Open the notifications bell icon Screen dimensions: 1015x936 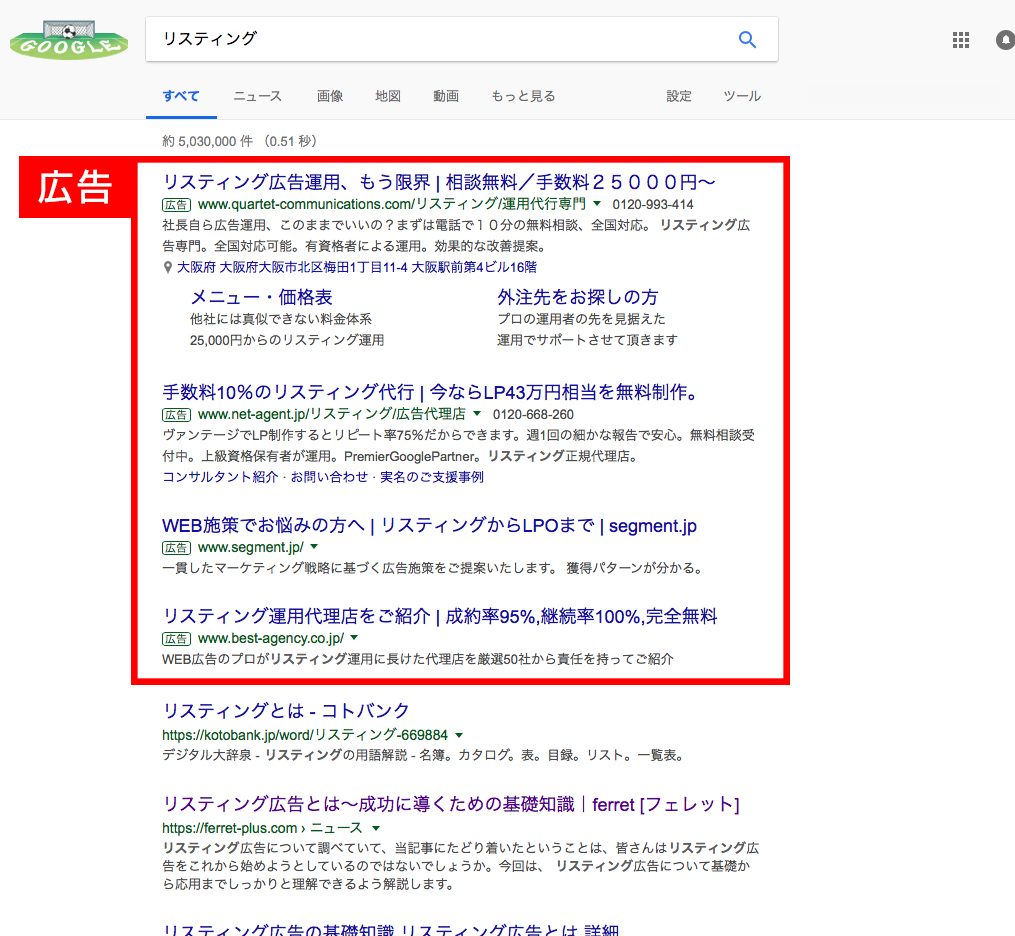pos(1005,40)
